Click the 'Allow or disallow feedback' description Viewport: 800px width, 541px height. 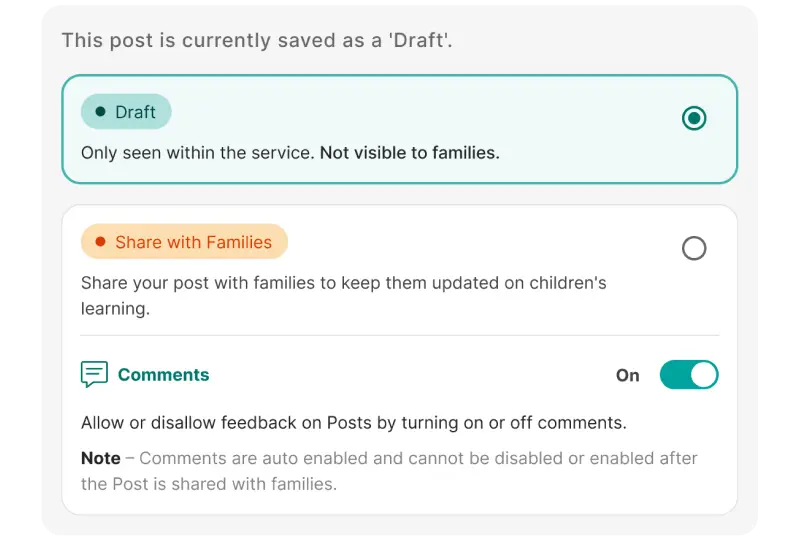tap(354, 423)
